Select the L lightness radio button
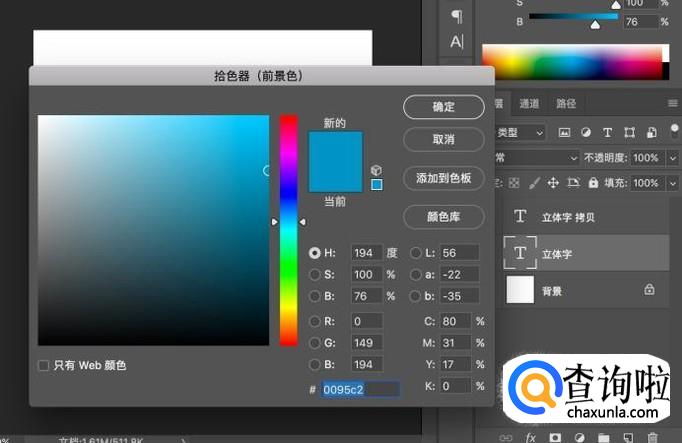 click(x=416, y=253)
